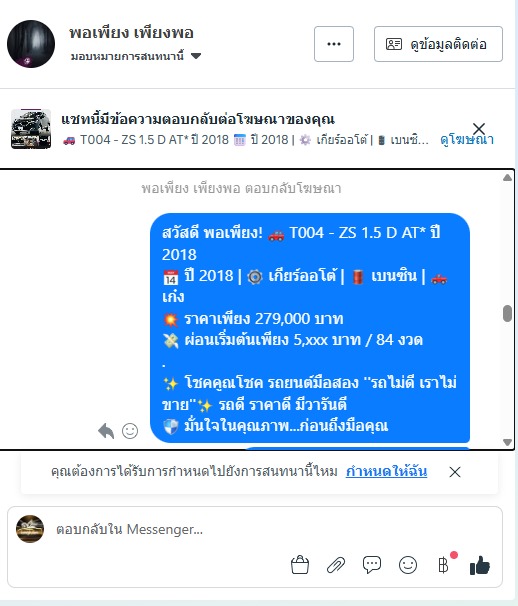Screen dimensions: 518x606
Task: Open emoji picker in the message composer
Action: point(408,565)
